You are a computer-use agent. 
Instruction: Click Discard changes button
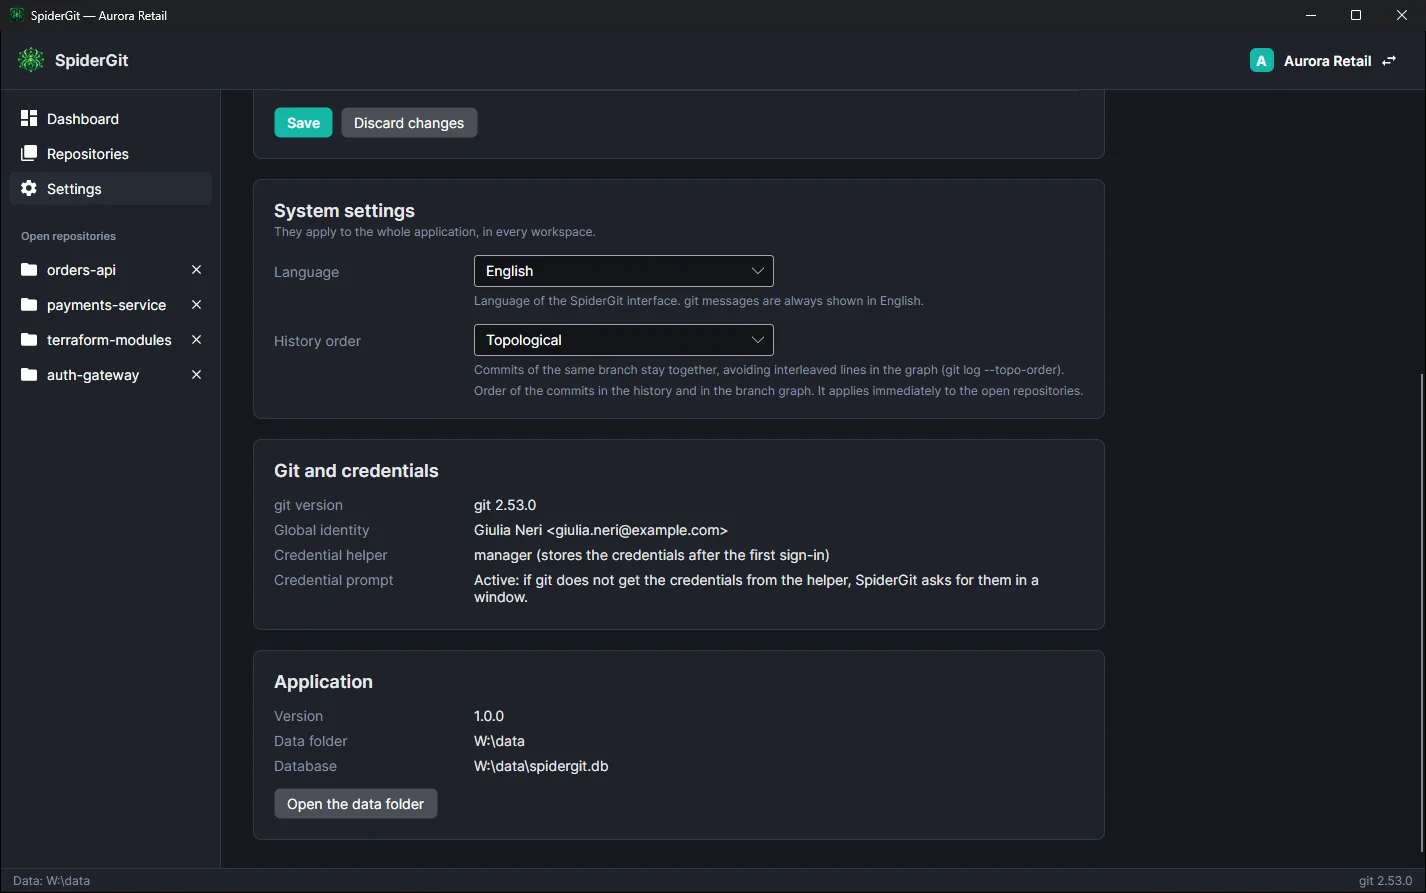point(409,123)
